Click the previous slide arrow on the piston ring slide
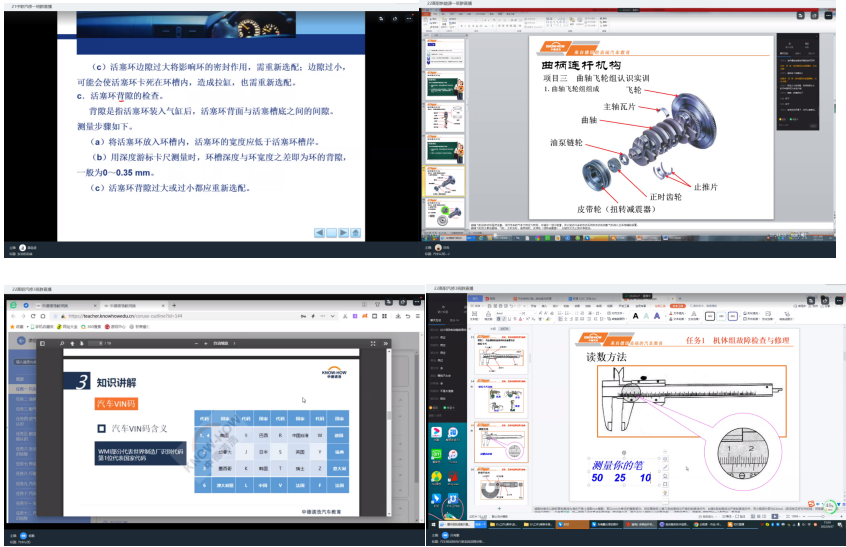 pos(320,233)
